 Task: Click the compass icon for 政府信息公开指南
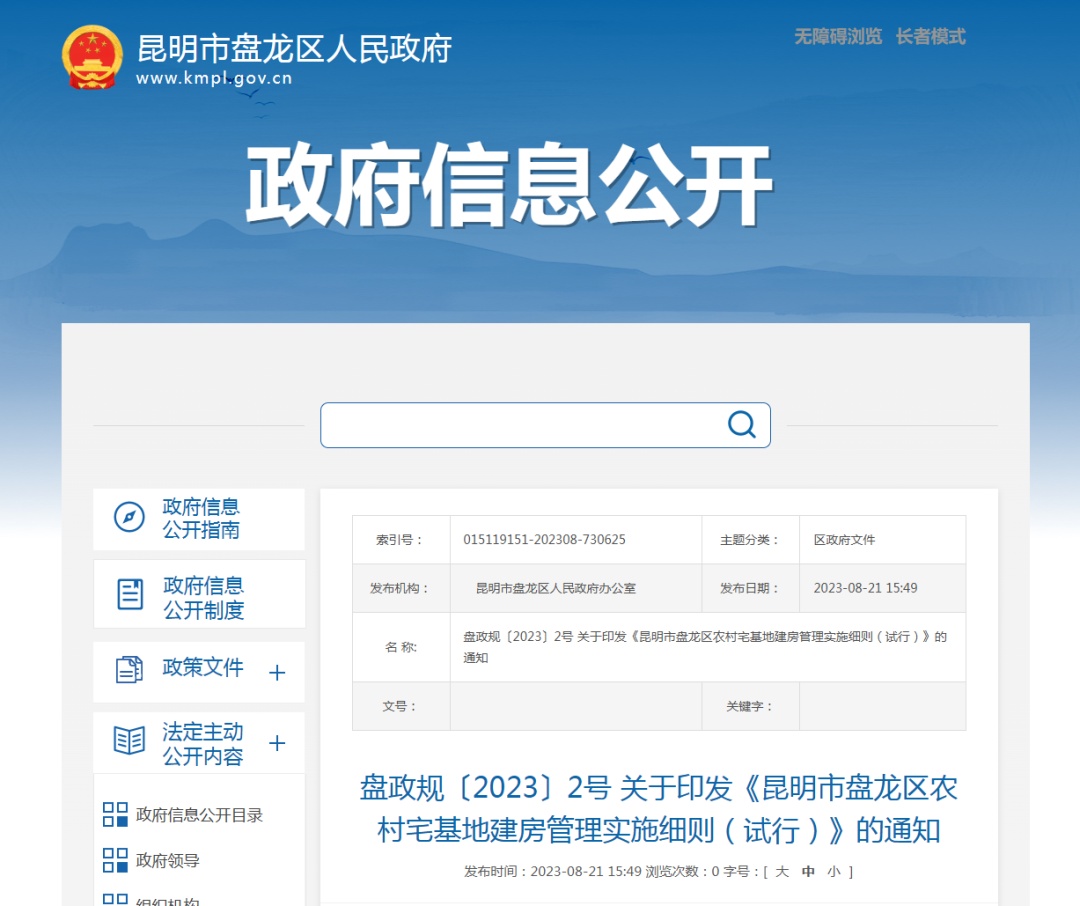point(129,518)
